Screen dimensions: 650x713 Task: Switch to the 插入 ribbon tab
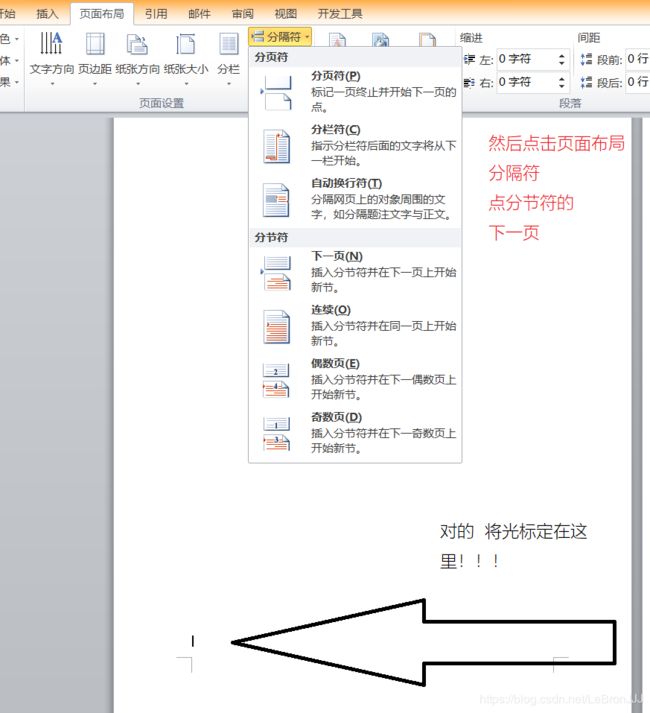click(47, 14)
